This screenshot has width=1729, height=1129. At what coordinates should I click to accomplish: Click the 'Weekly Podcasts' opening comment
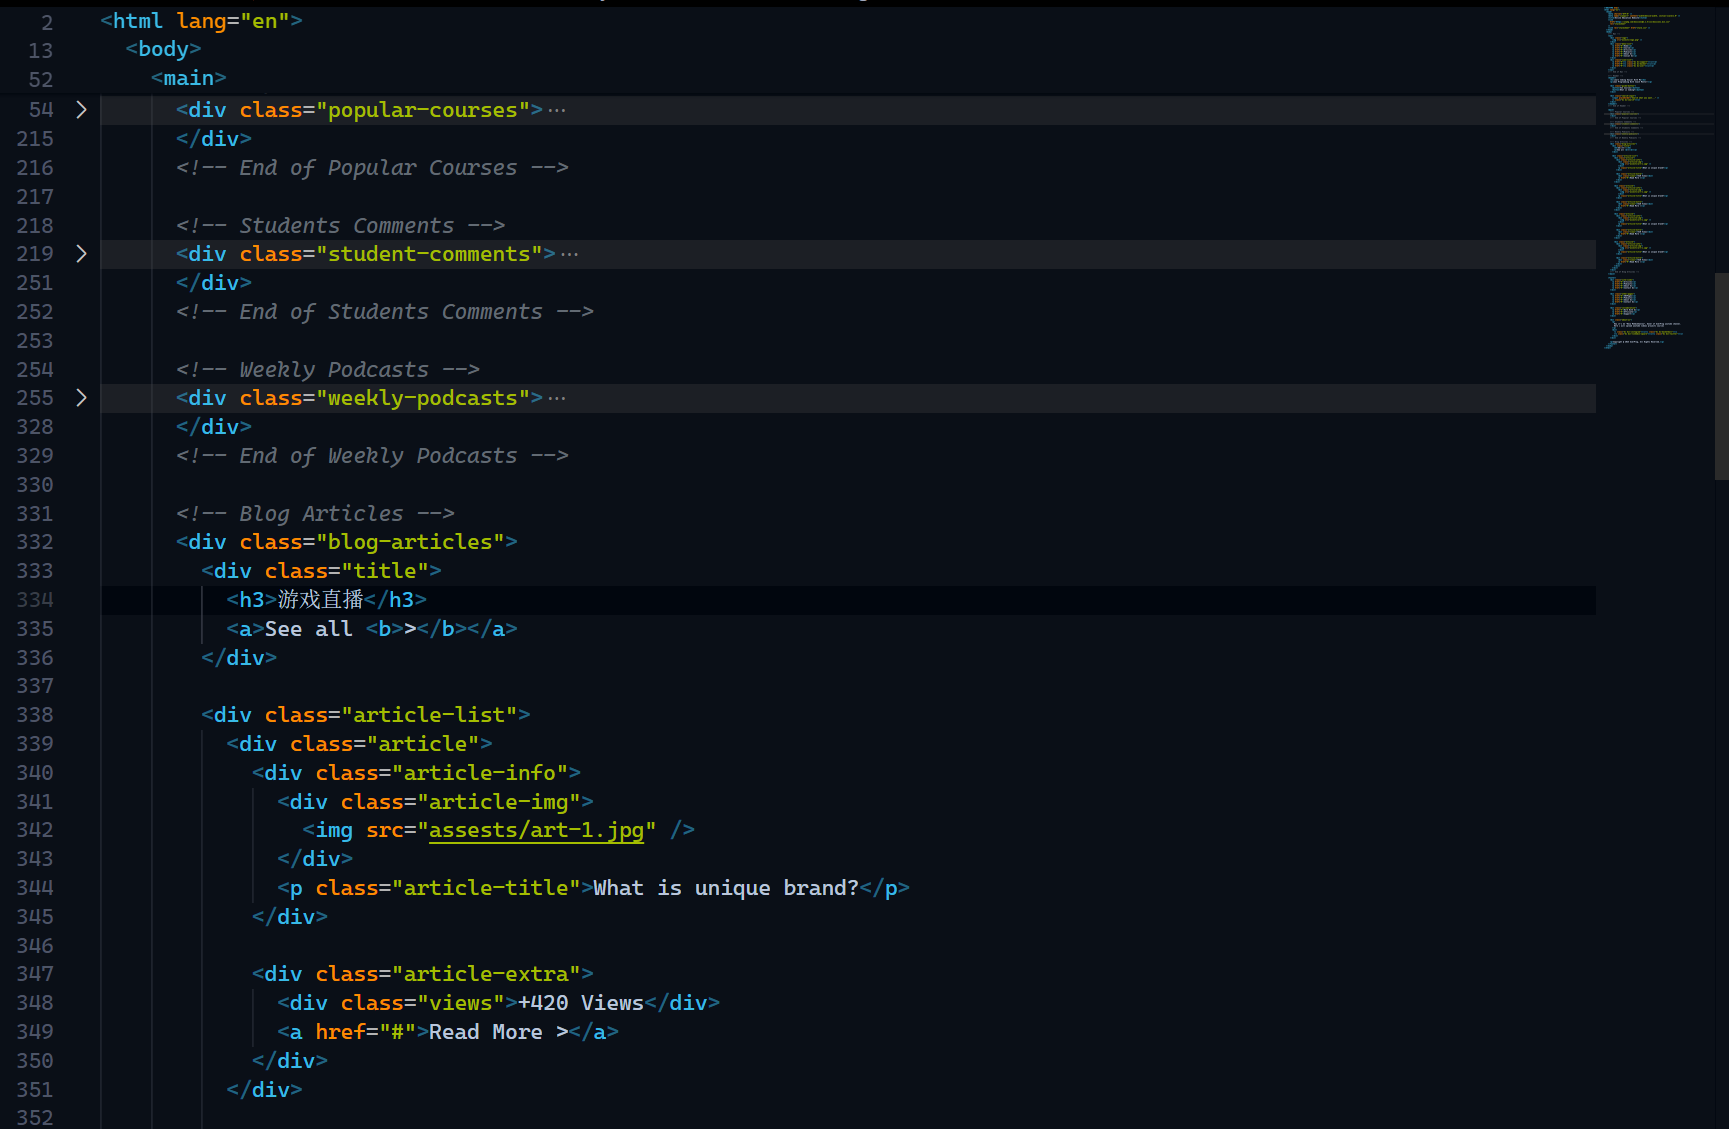point(328,370)
